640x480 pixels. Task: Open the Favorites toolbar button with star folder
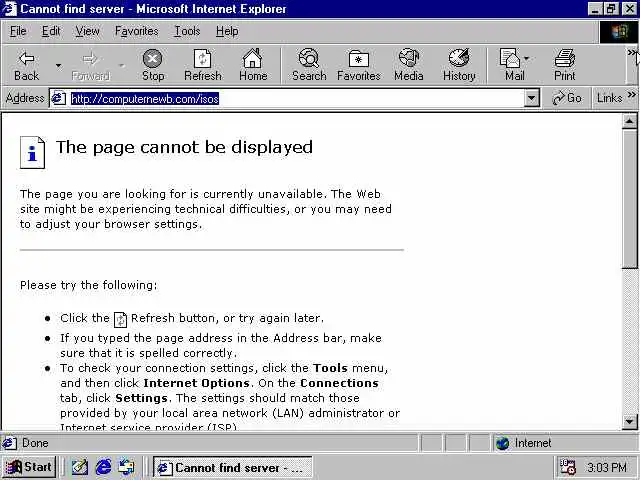click(x=359, y=65)
